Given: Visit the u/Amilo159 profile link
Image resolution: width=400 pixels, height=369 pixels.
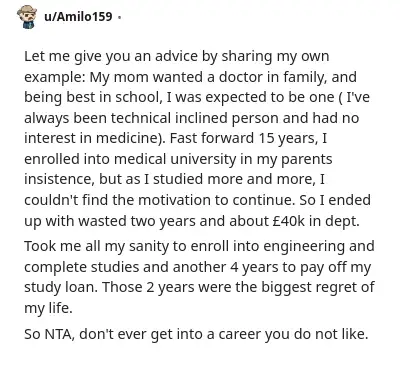Looking at the screenshot, I should [x=78, y=16].
